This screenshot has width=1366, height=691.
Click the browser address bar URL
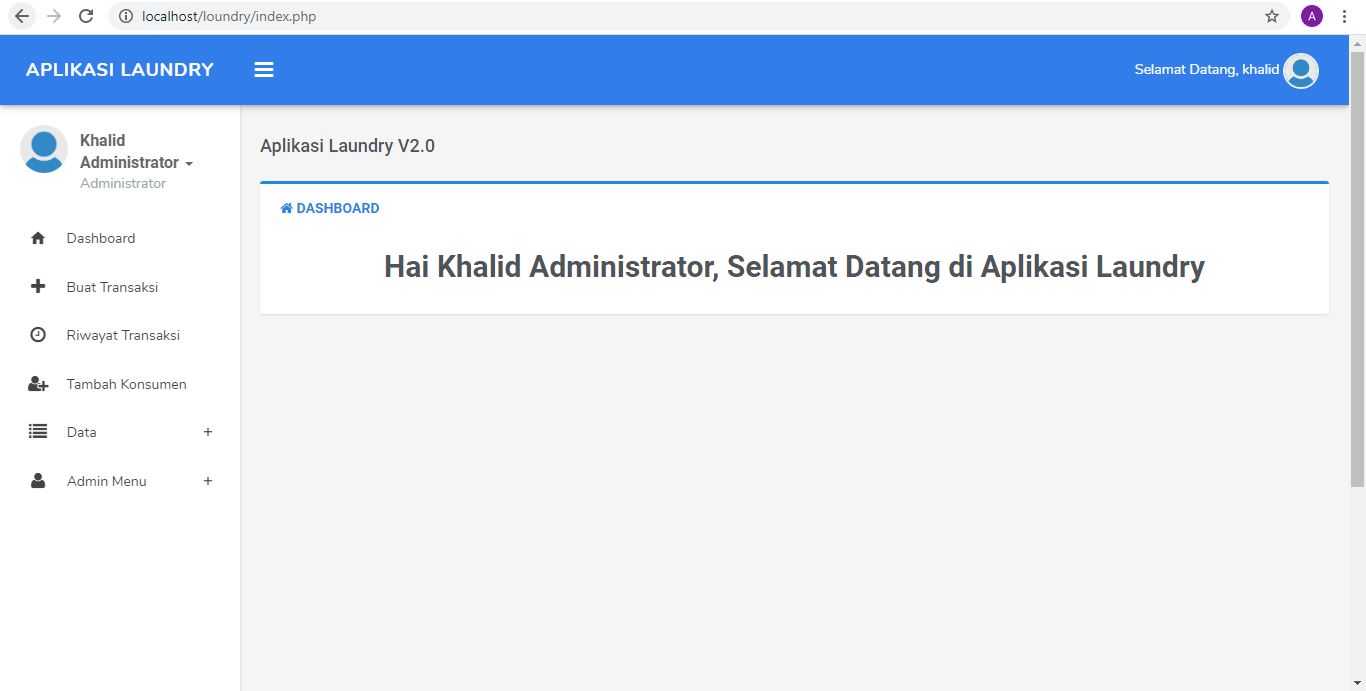click(x=229, y=16)
